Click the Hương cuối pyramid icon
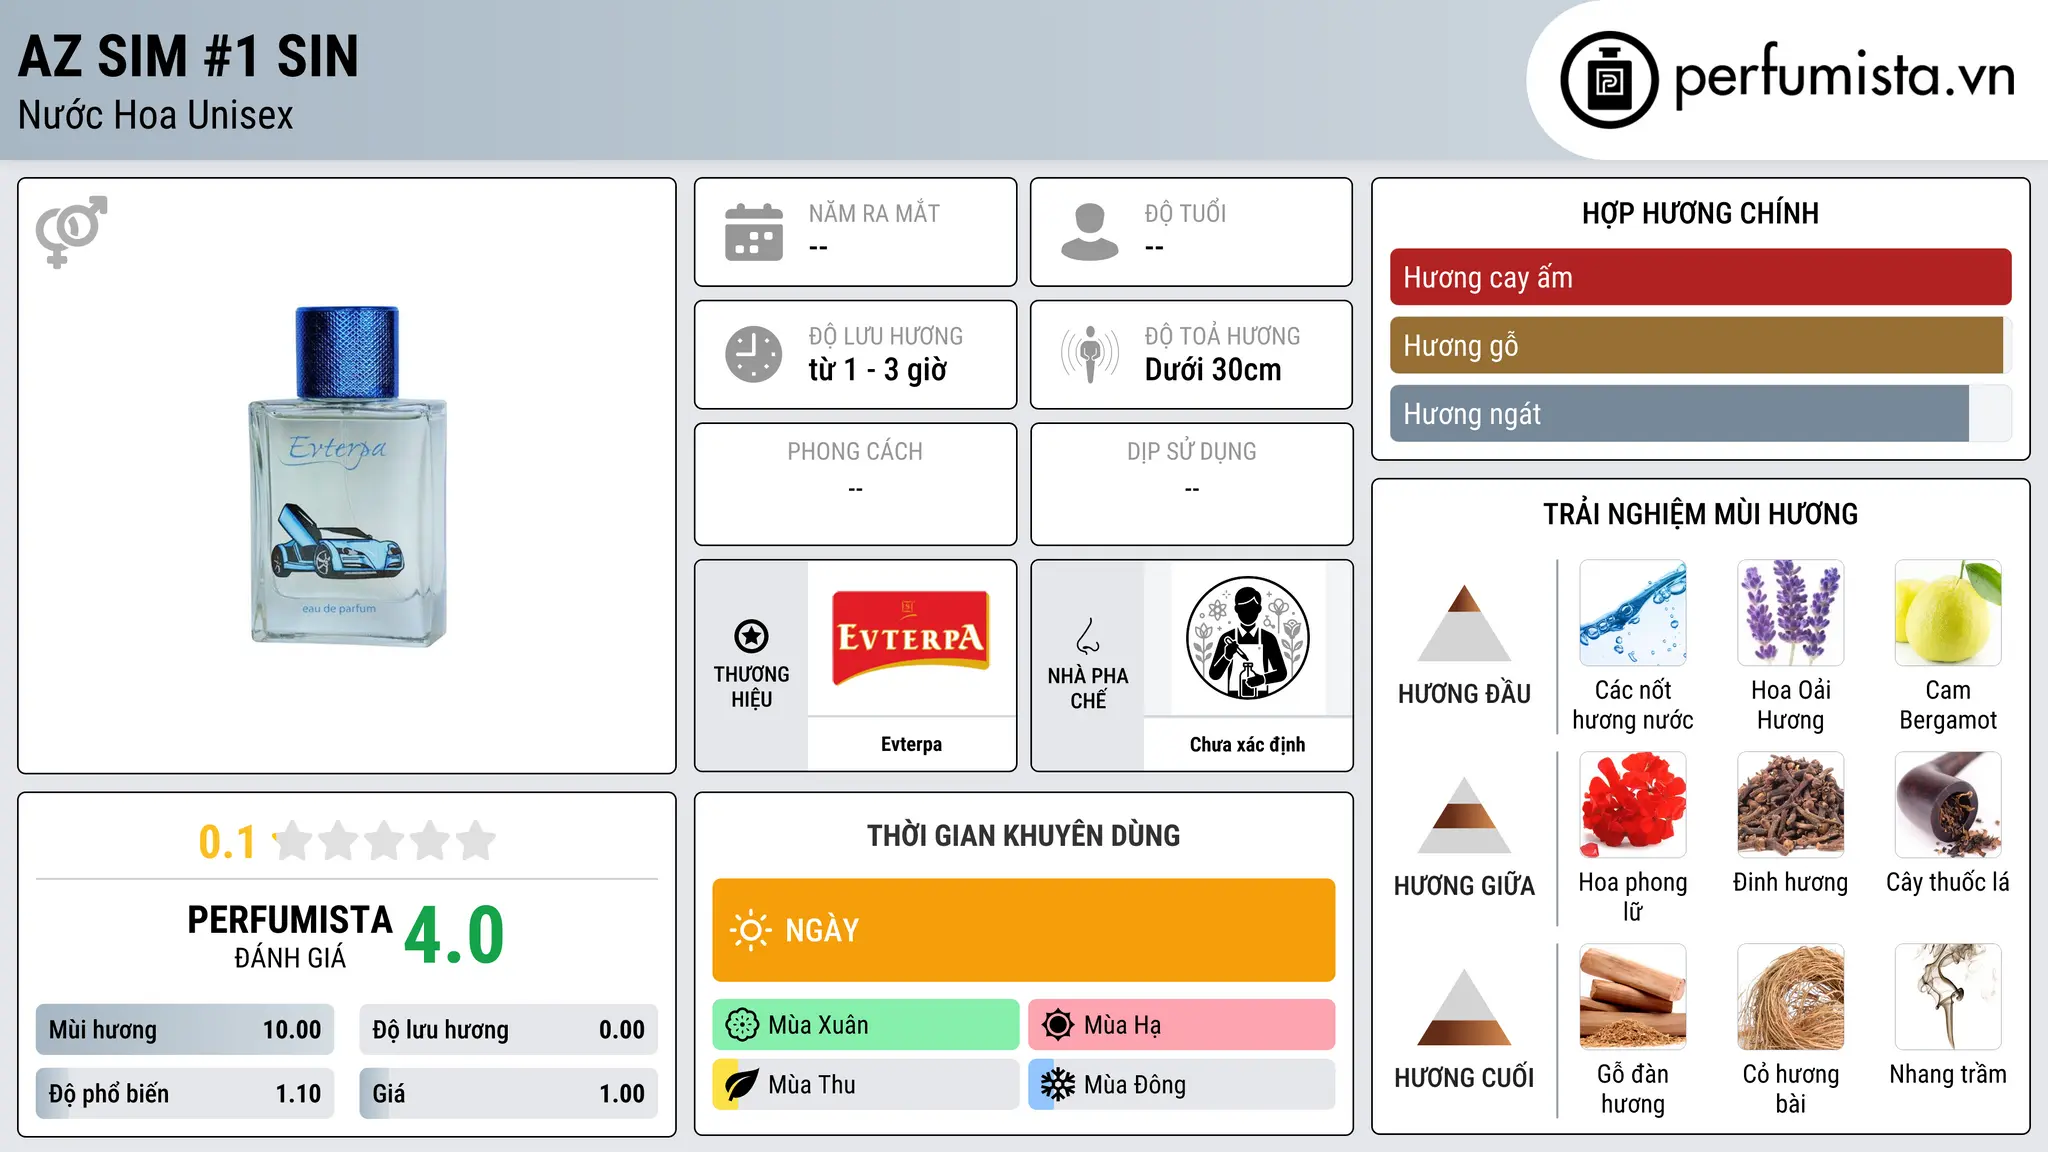 1464,1007
